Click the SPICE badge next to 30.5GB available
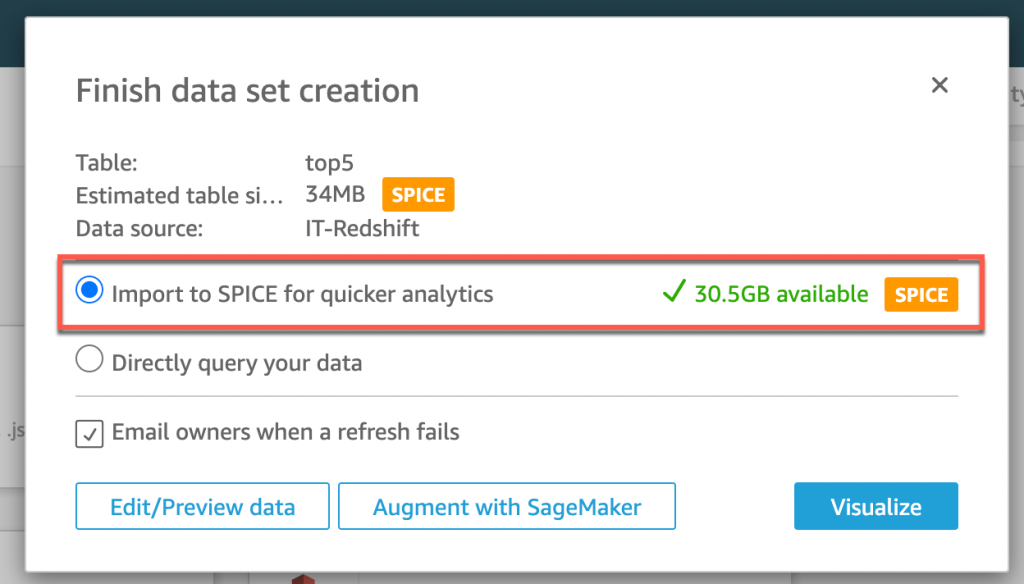Viewport: 1024px width, 584px height. [x=921, y=295]
